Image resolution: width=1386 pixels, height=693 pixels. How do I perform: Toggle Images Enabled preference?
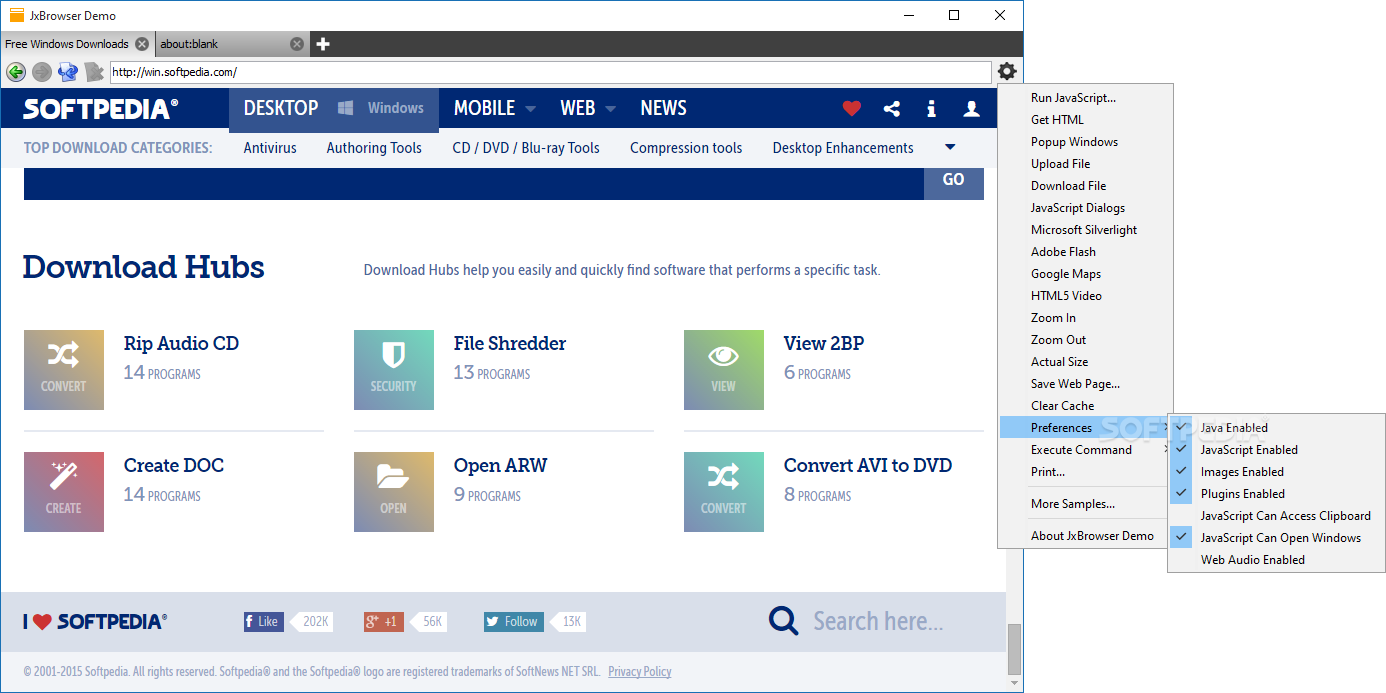[1277, 472]
